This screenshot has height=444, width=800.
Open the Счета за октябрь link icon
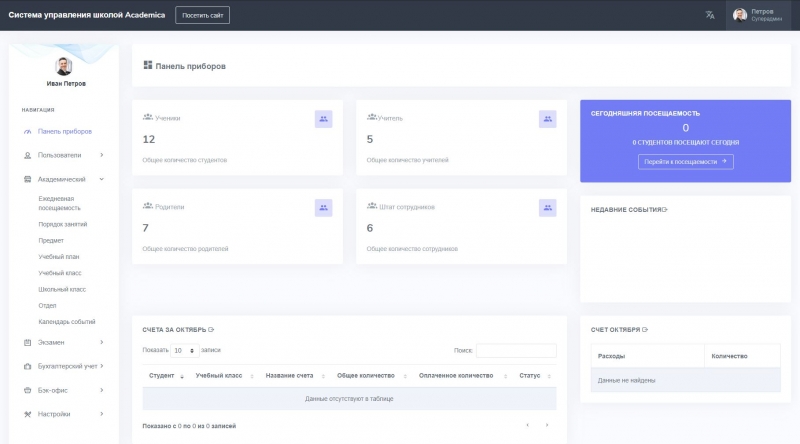coord(211,330)
